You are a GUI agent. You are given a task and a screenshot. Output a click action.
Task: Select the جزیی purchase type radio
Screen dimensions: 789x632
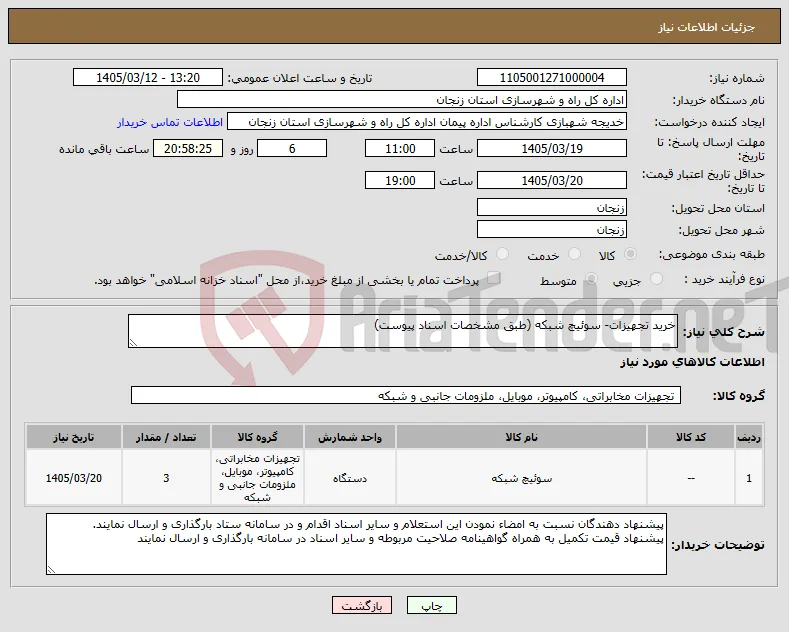coord(656,278)
